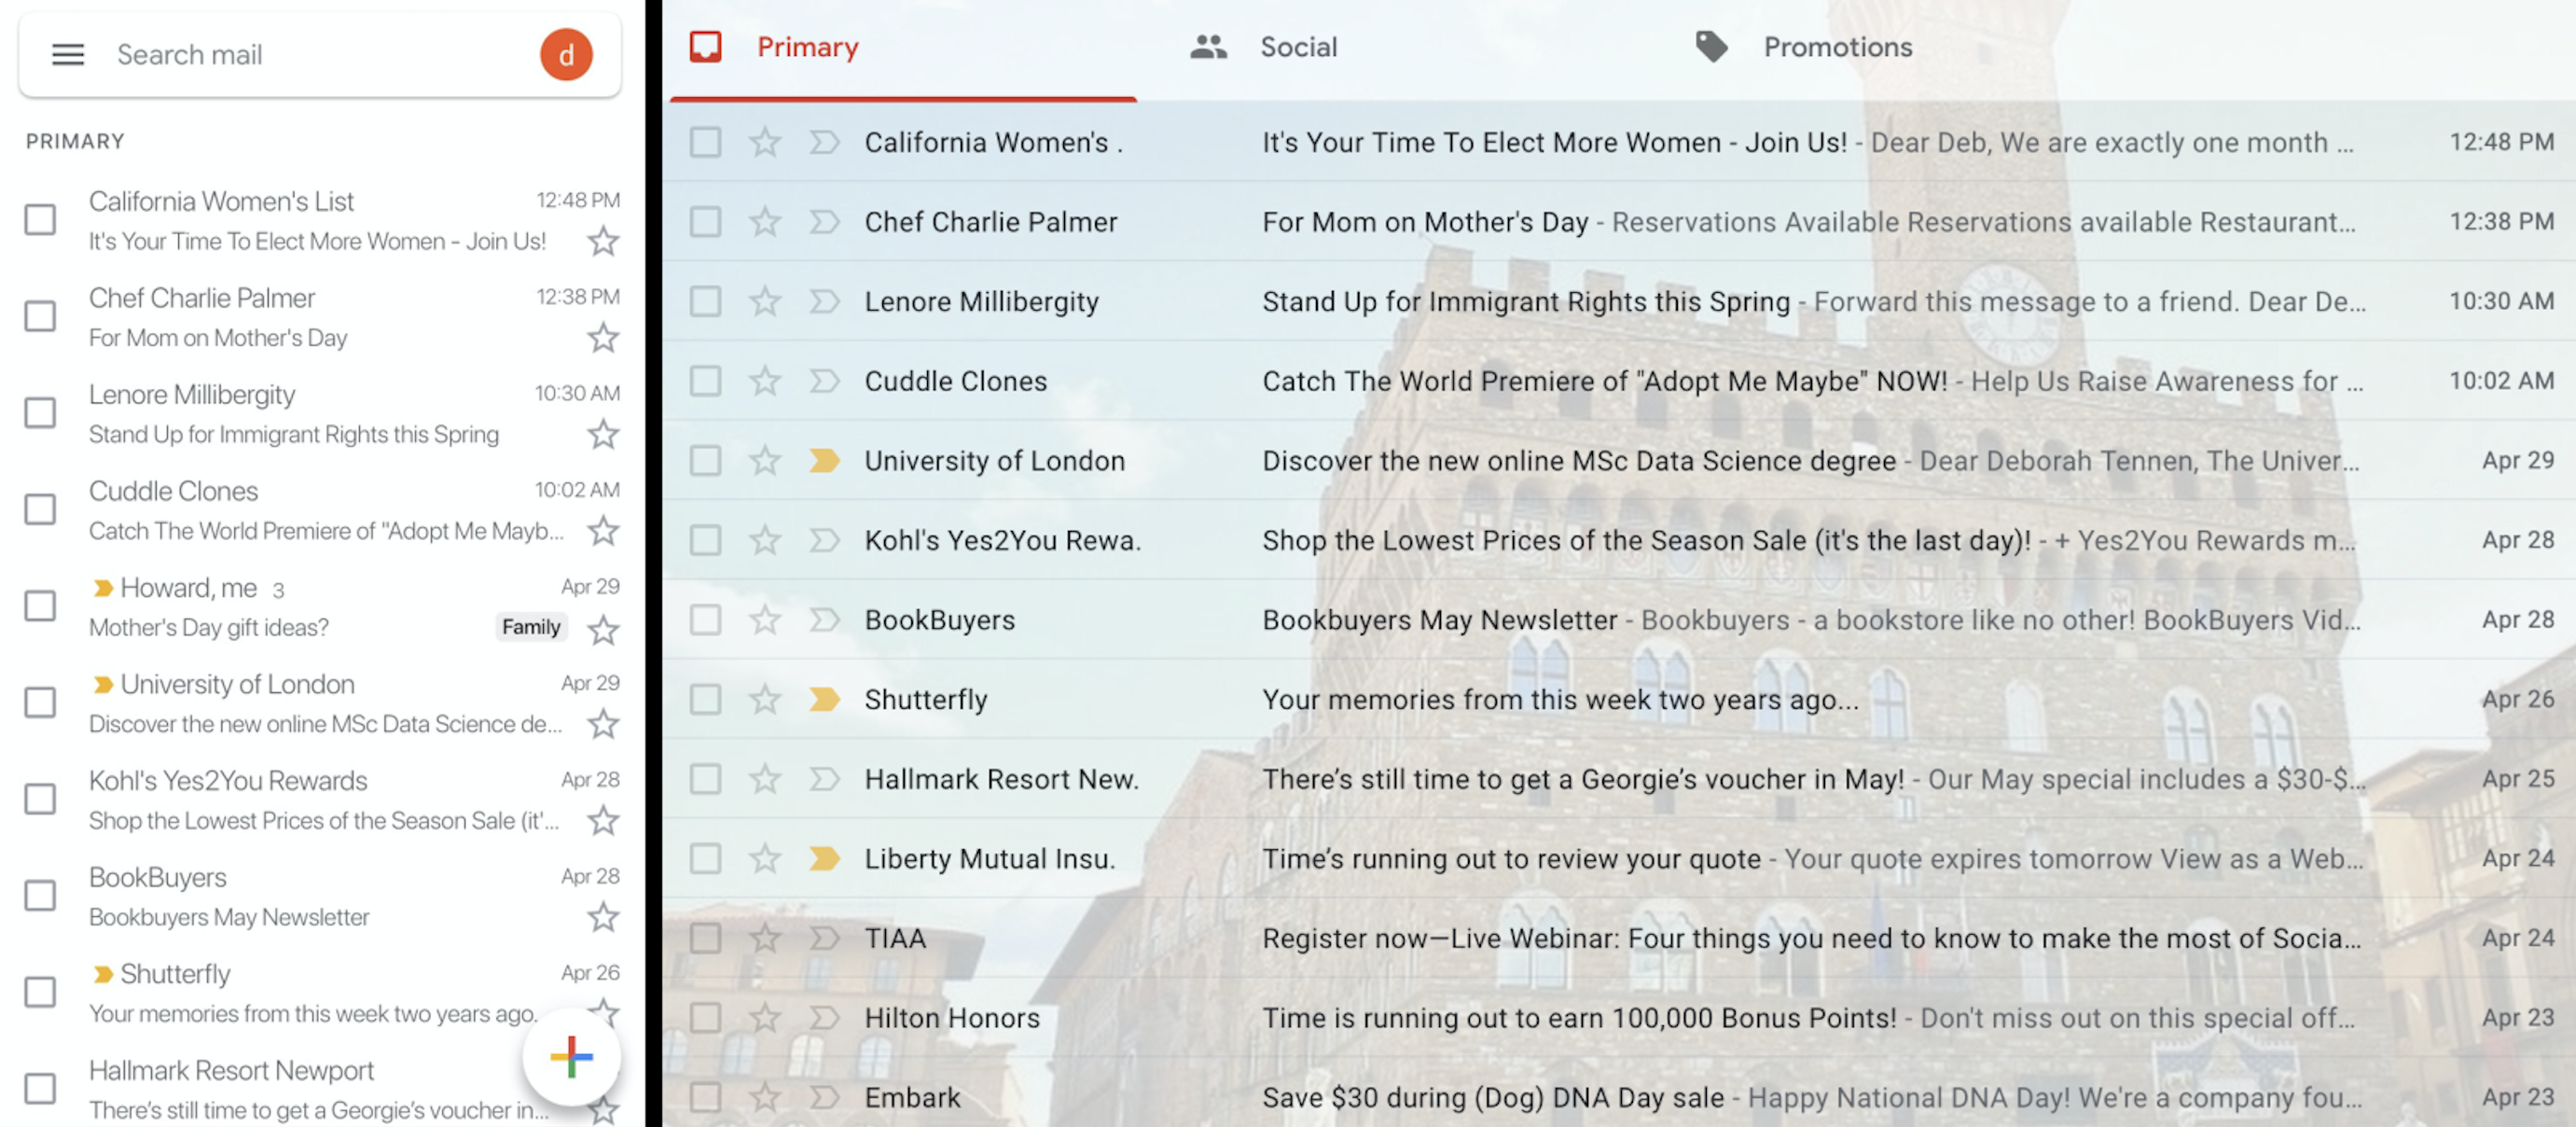Toggle importance marker on University of London row
The height and width of the screenshot is (1127, 2576).
pos(824,460)
